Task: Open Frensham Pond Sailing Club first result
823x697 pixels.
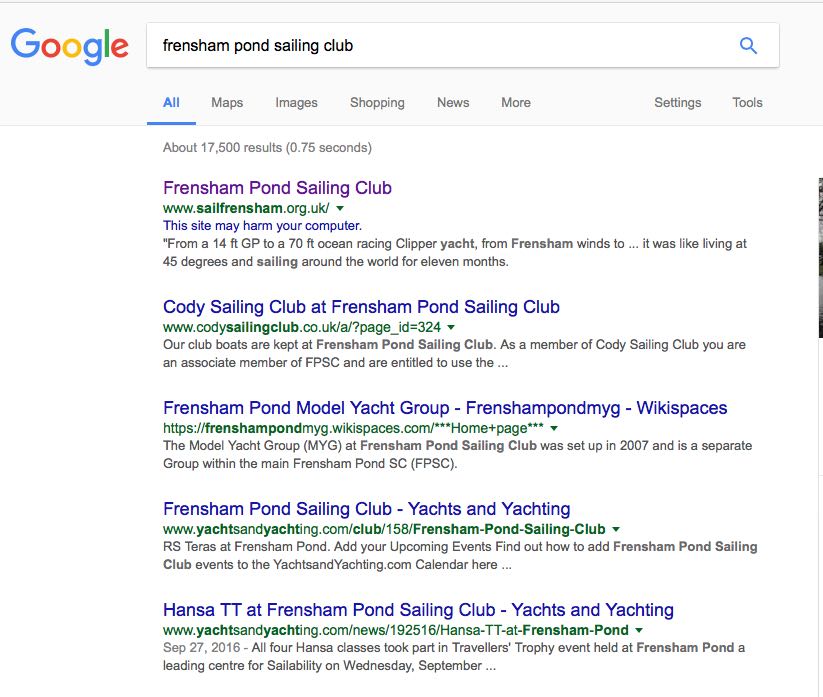Action: tap(277, 188)
